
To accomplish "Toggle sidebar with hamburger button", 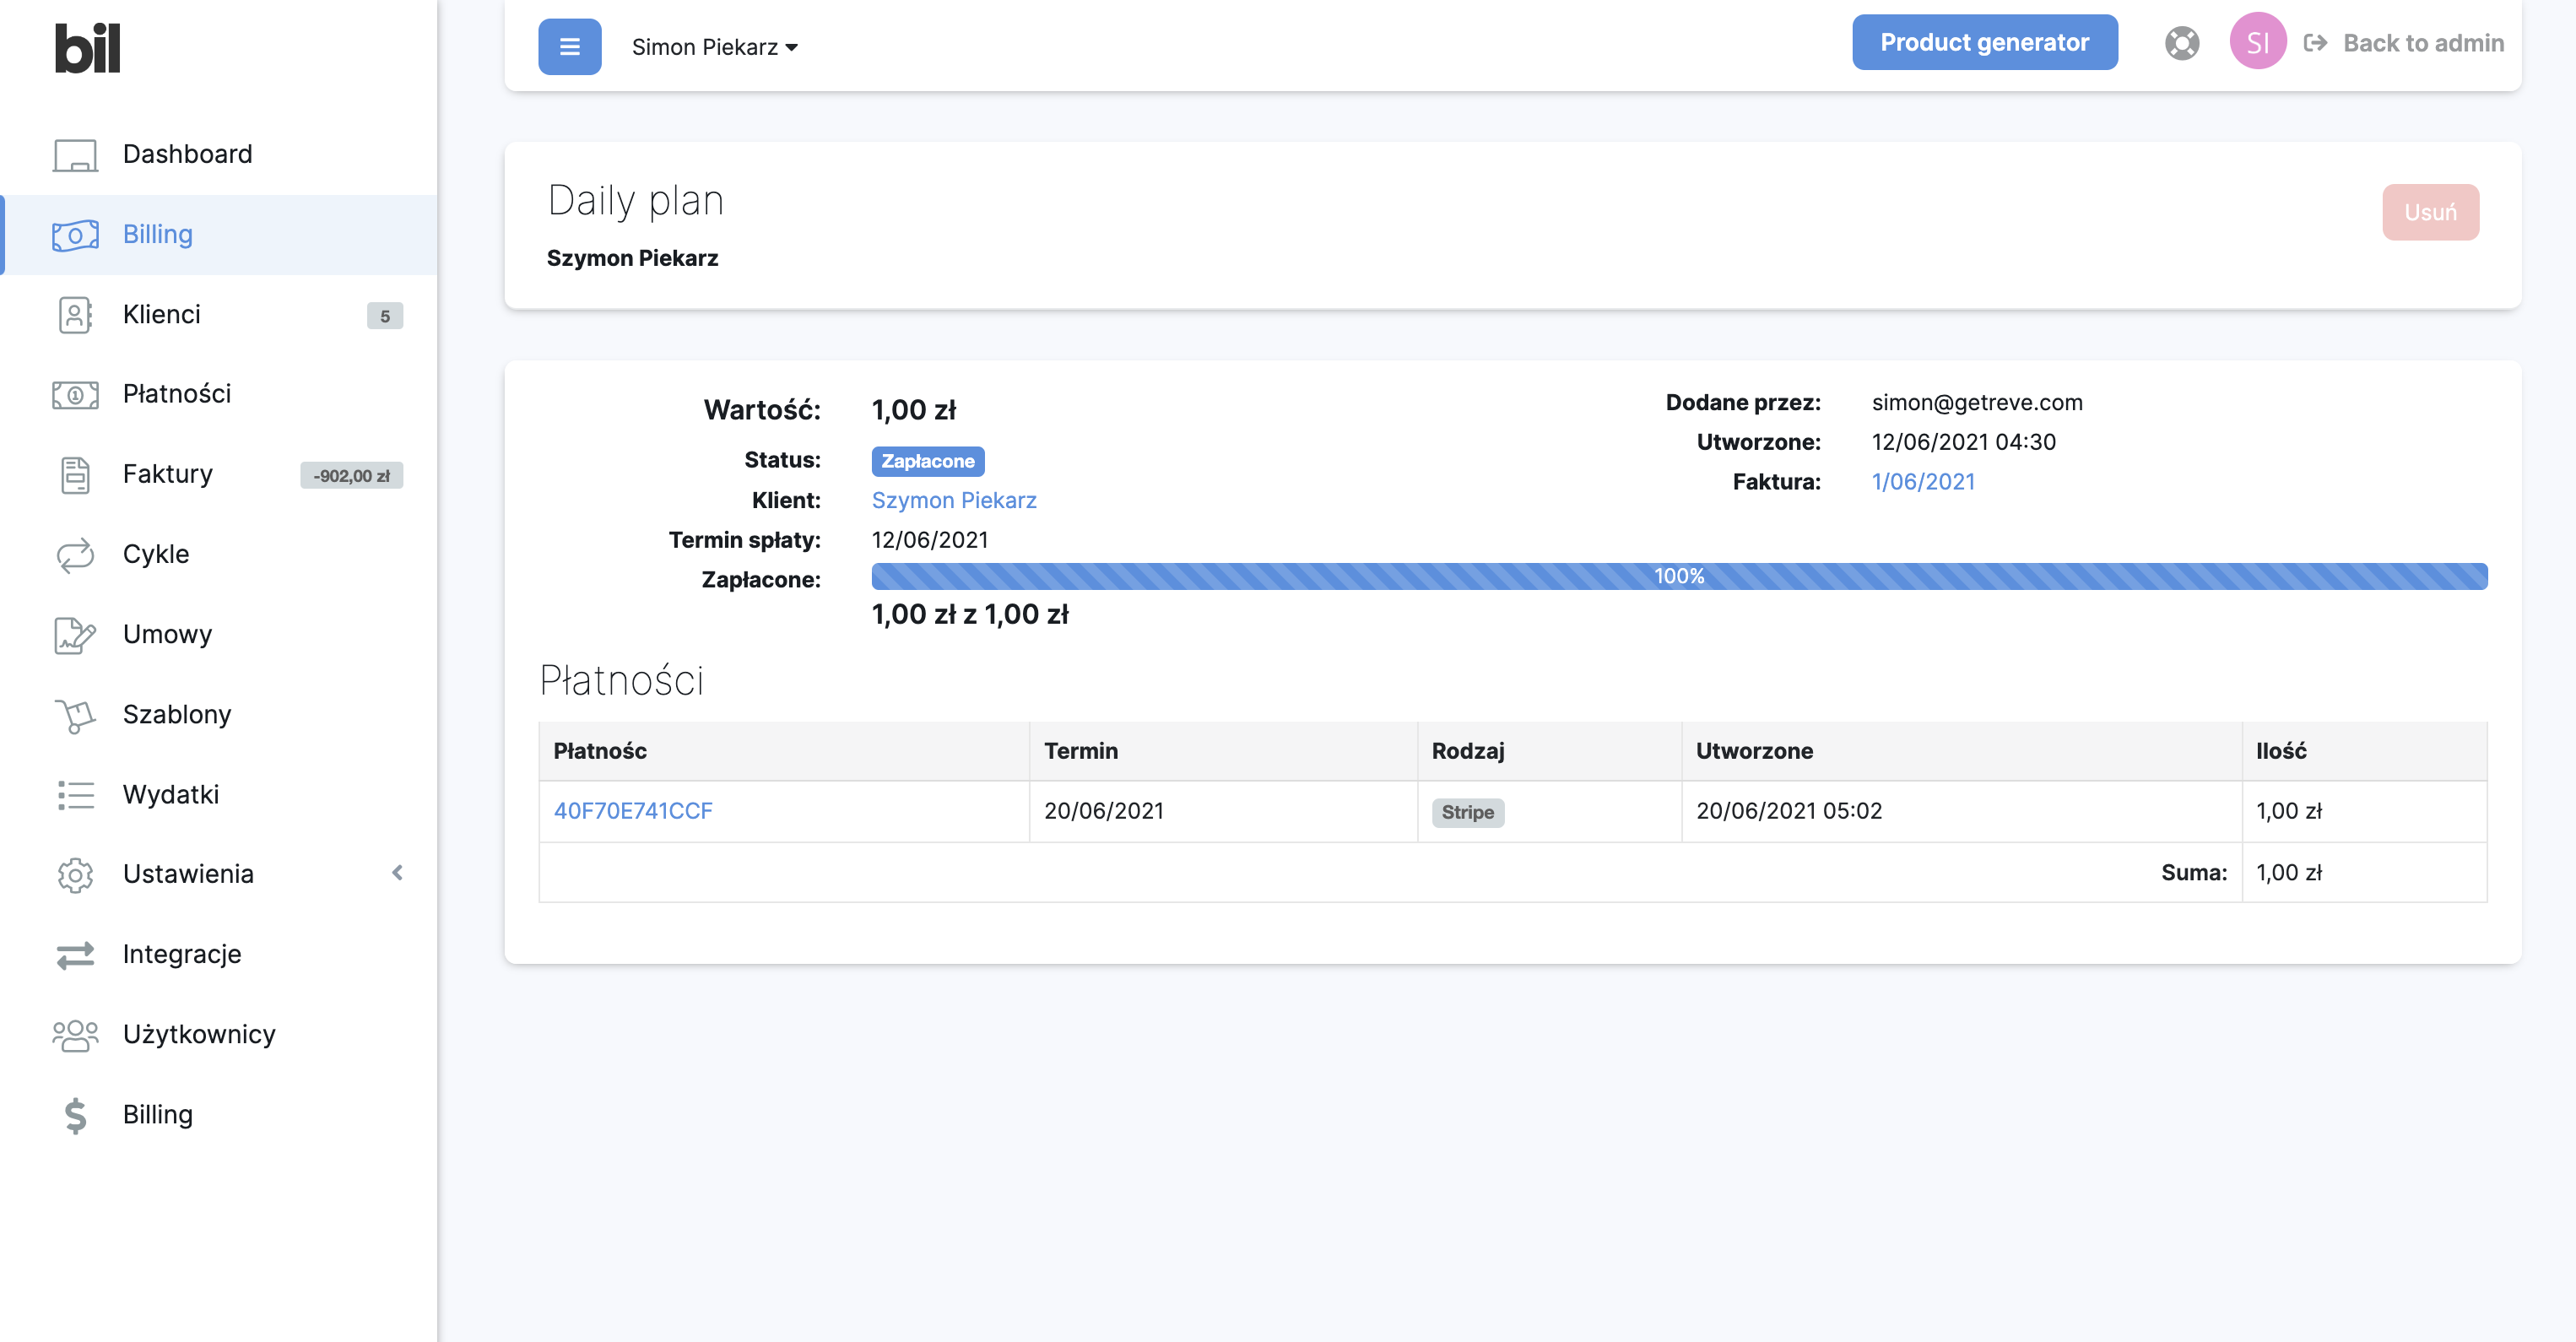I will pyautogui.click(x=569, y=47).
